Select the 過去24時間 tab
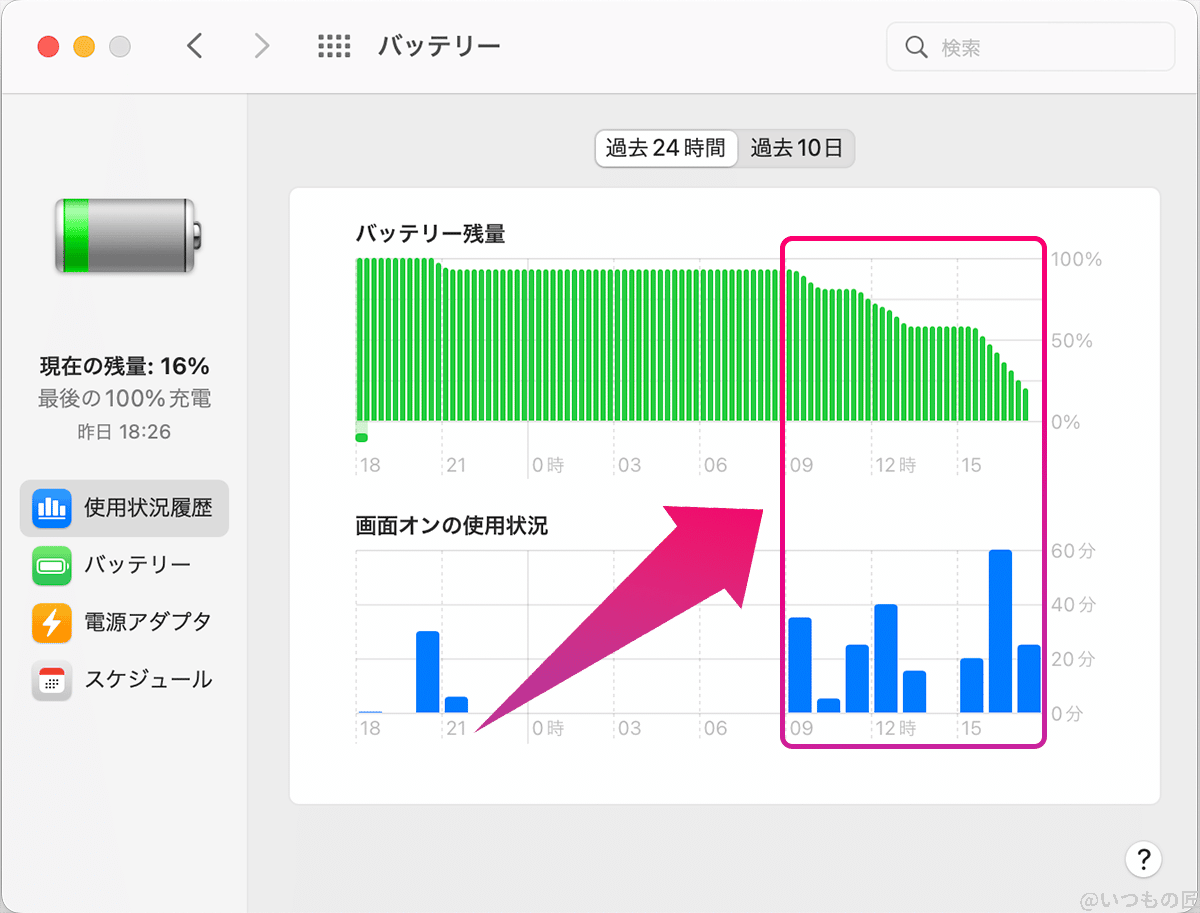 666,148
